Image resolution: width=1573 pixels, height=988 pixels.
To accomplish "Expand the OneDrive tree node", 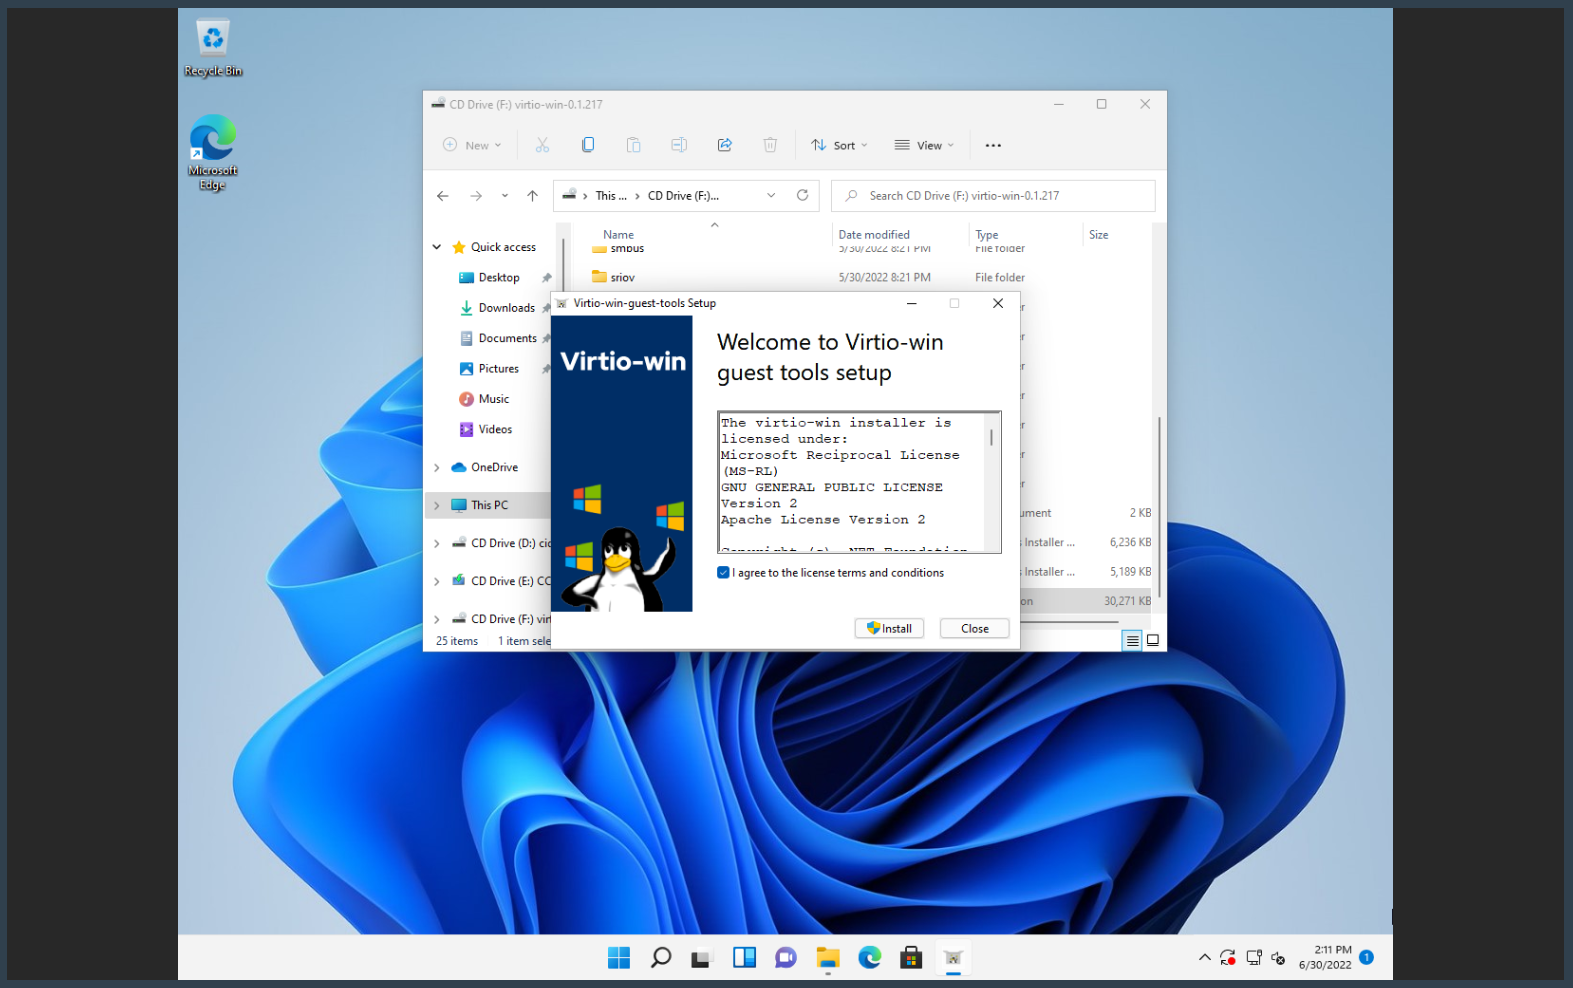I will (x=437, y=467).
